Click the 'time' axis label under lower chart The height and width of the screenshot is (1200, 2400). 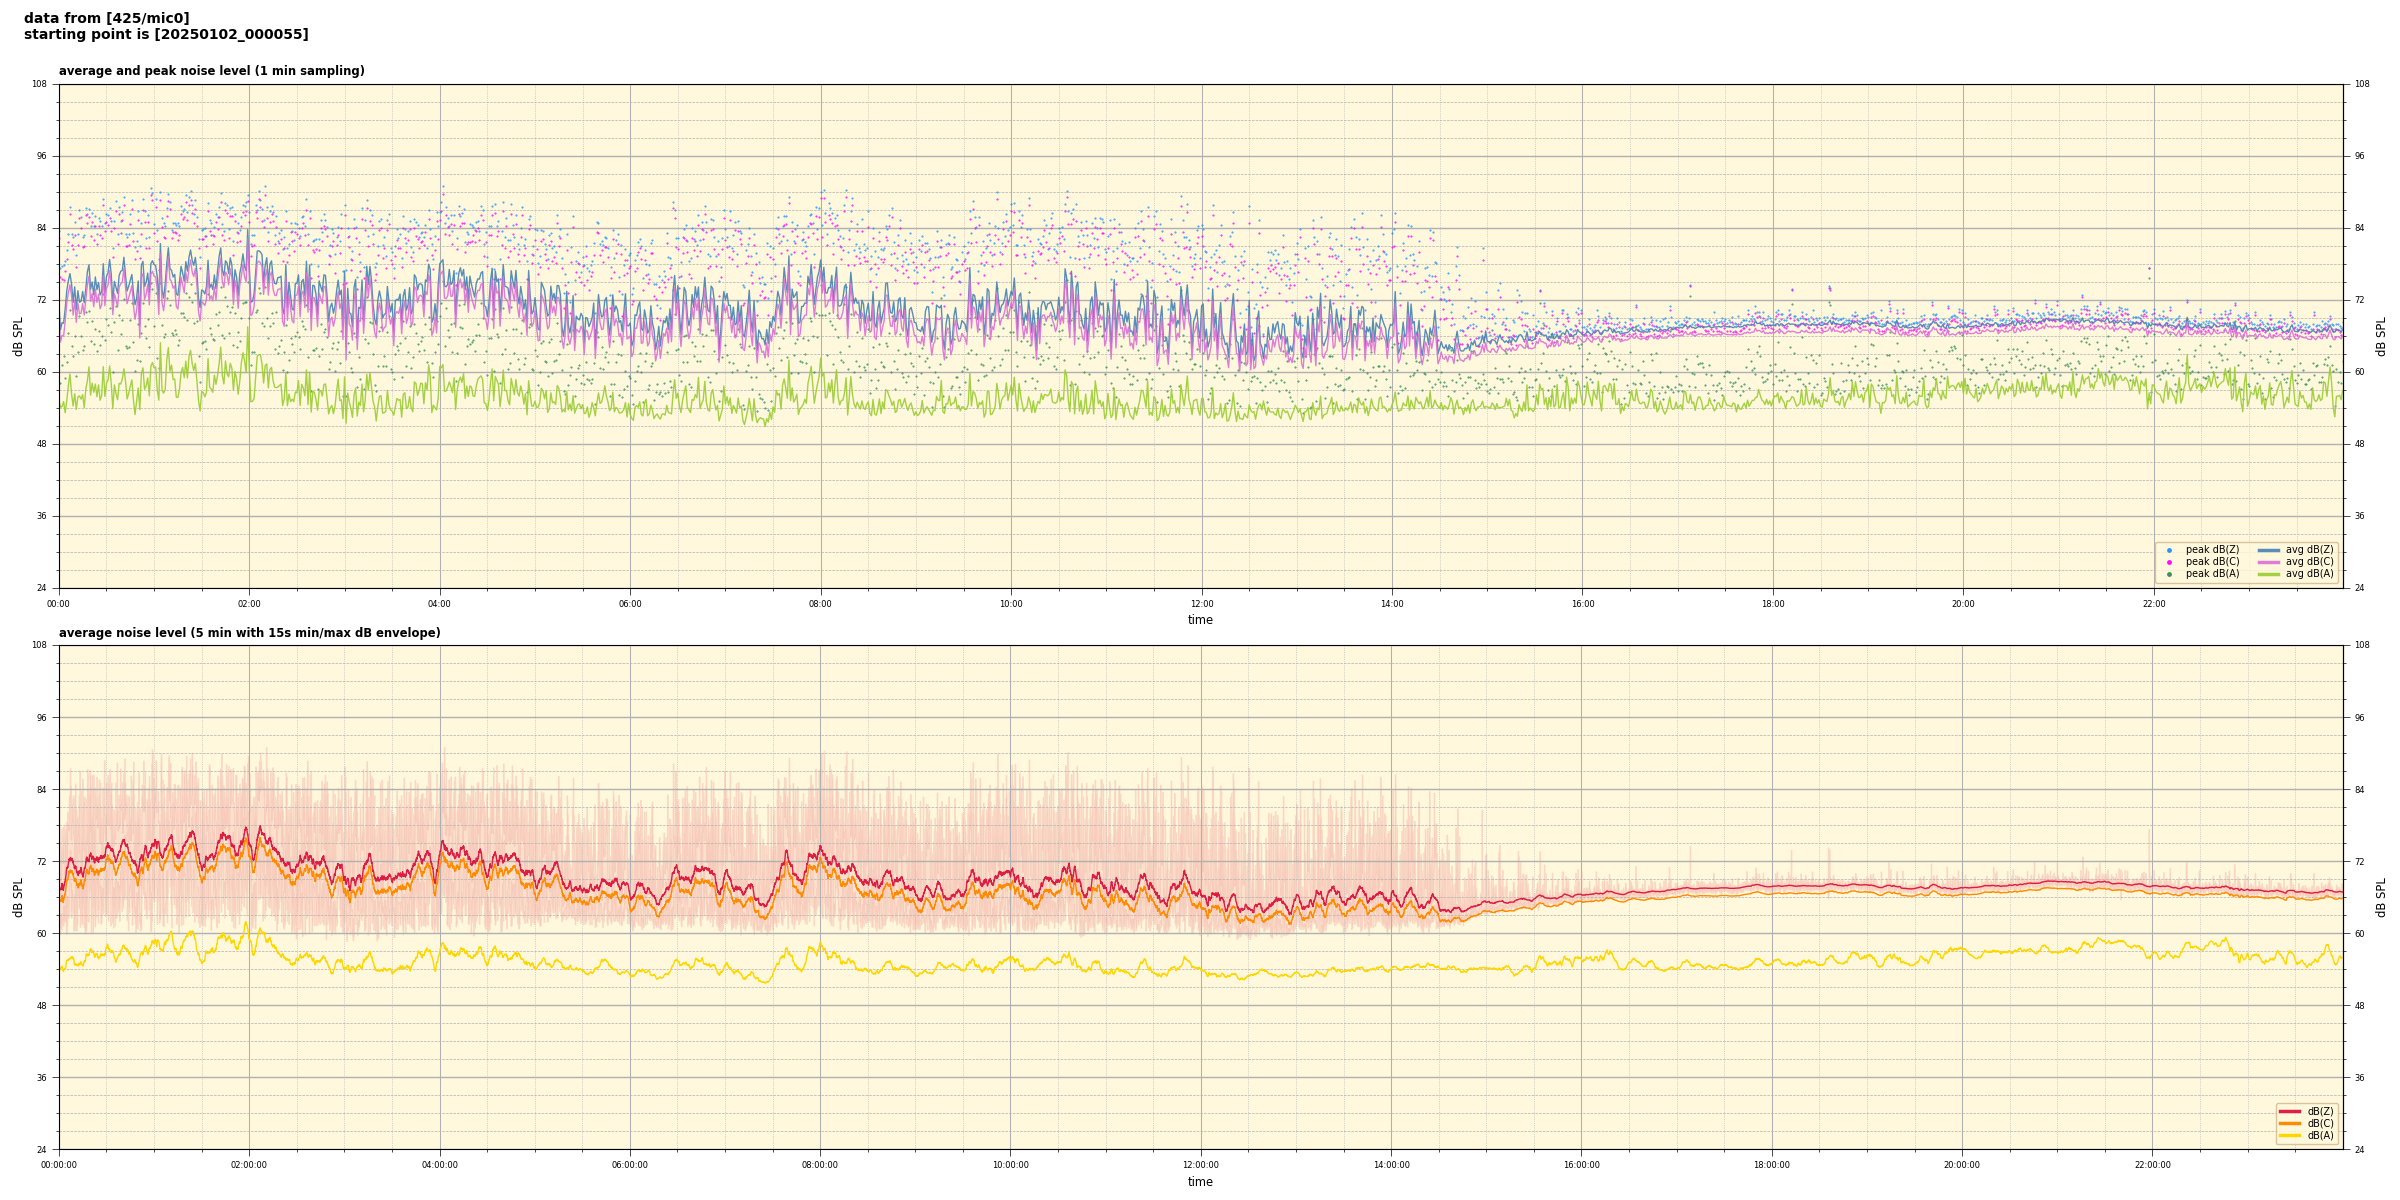point(1200,1182)
